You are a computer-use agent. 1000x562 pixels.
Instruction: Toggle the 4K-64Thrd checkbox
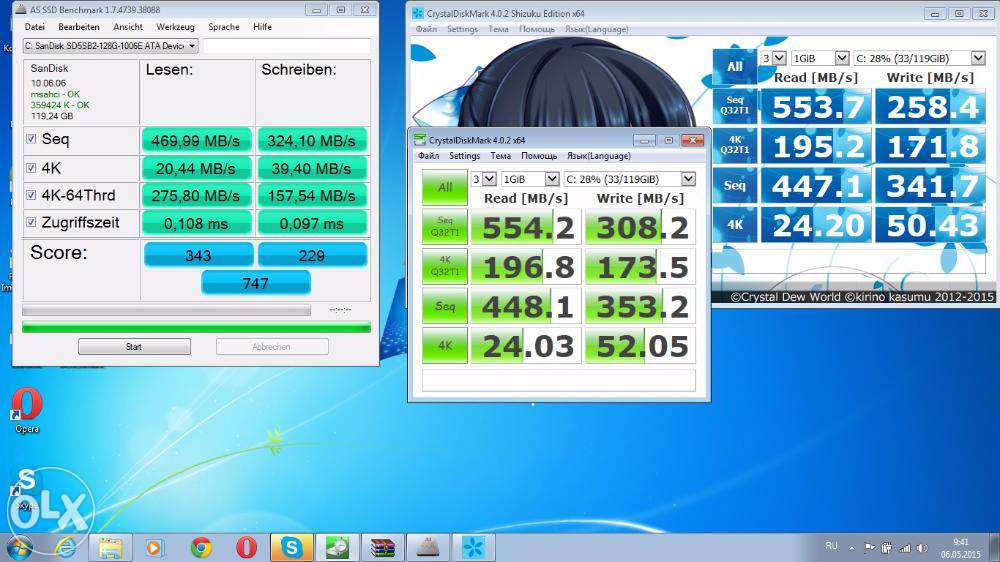[31, 195]
